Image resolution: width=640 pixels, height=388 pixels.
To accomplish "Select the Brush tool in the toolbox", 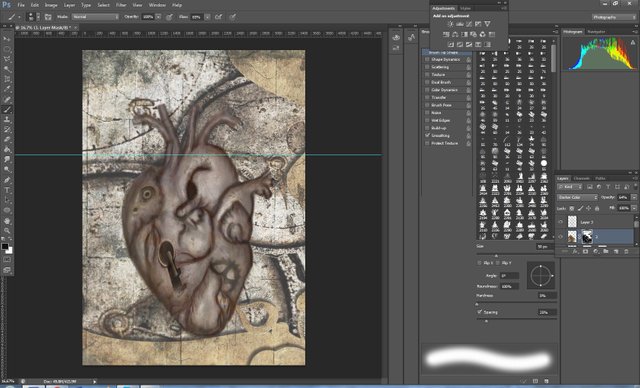I will [x=7, y=109].
